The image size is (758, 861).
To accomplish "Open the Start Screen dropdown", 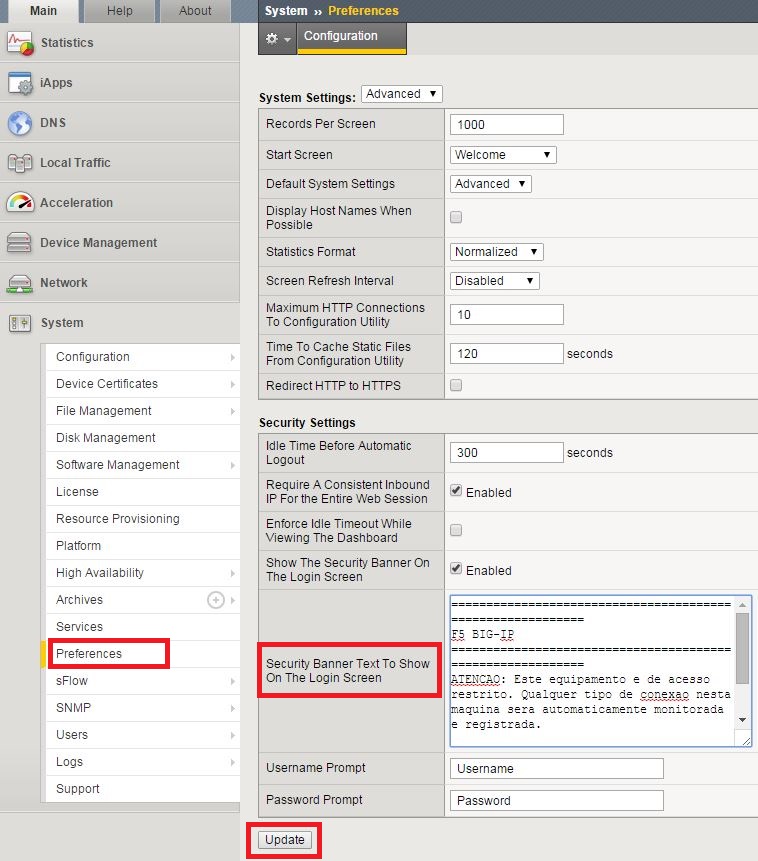I will click(503, 155).
